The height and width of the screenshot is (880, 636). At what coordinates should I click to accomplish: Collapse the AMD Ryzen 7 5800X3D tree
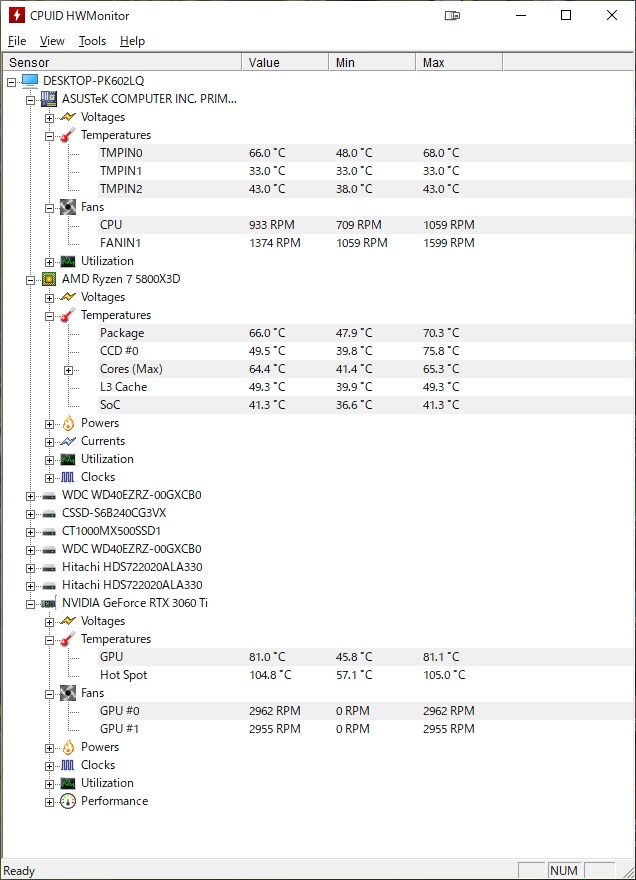point(30,280)
